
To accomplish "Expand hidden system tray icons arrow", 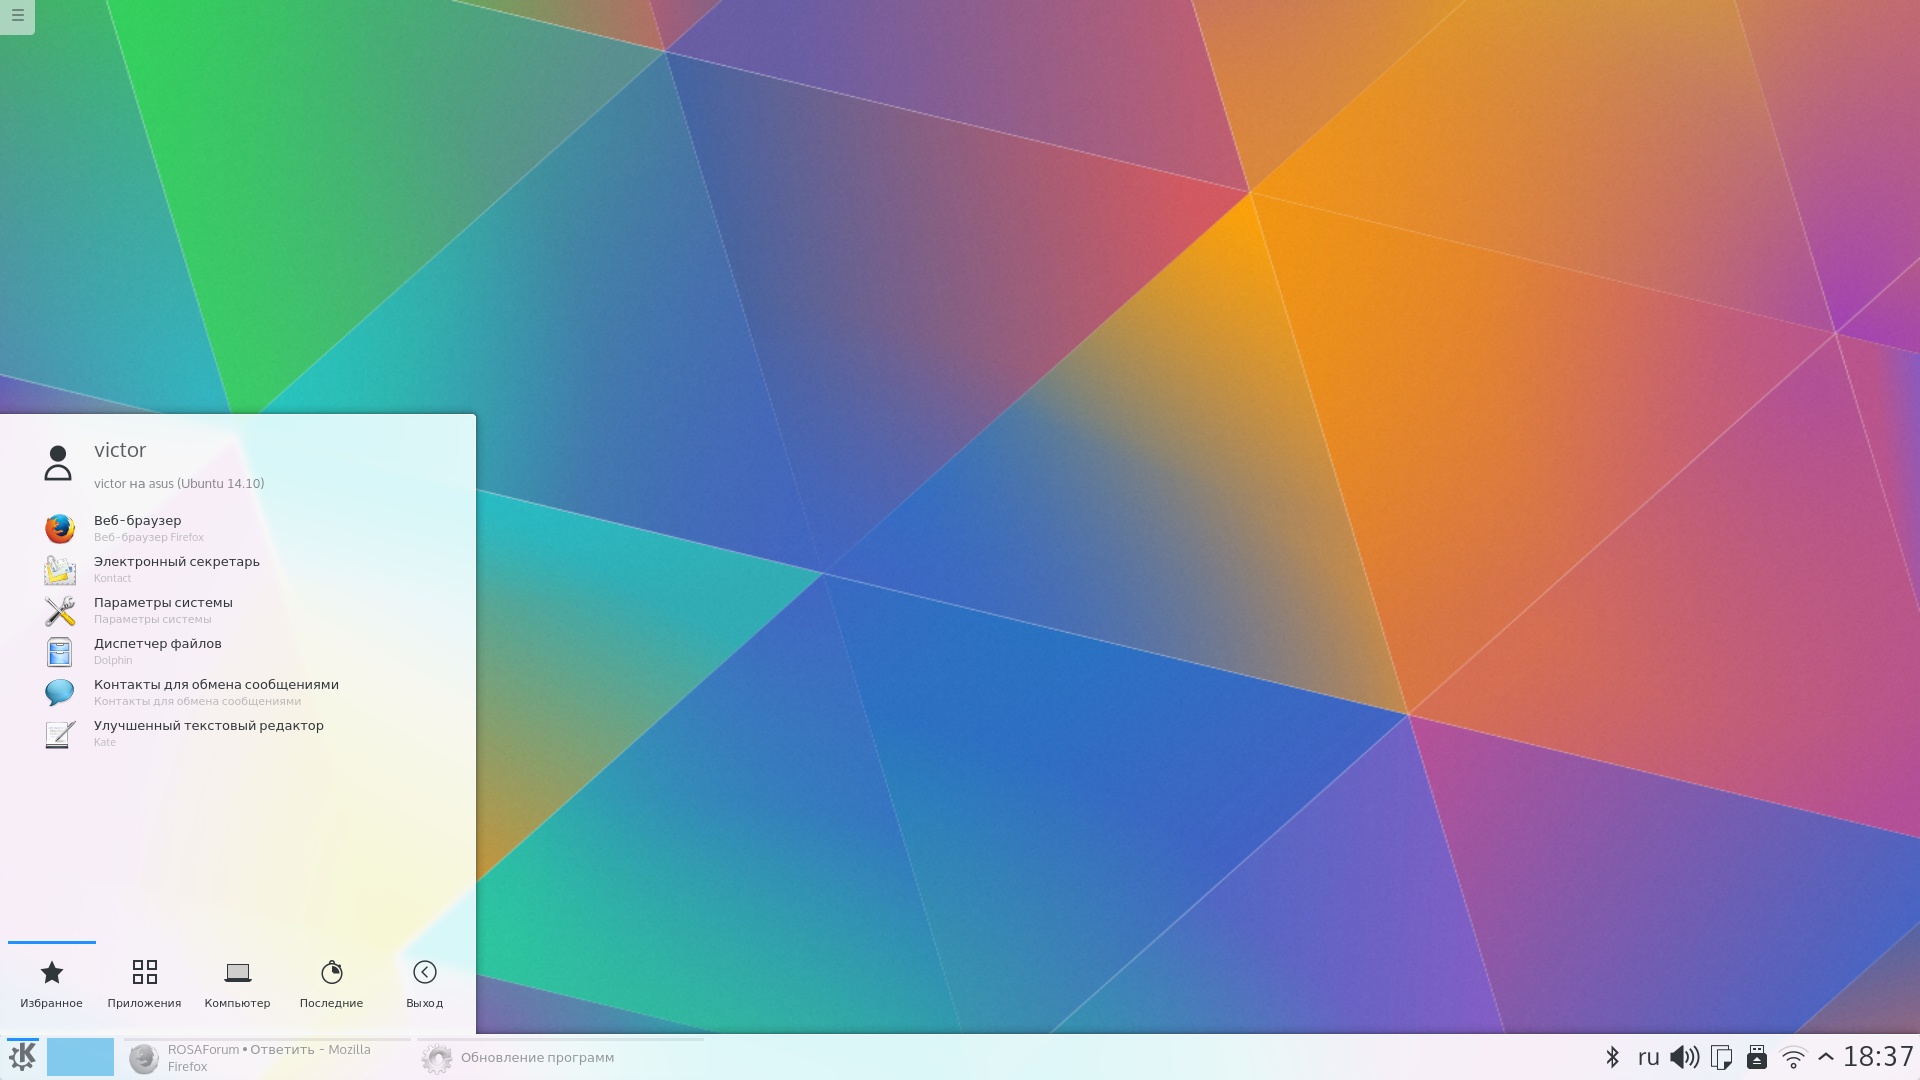I will pyautogui.click(x=1826, y=1057).
